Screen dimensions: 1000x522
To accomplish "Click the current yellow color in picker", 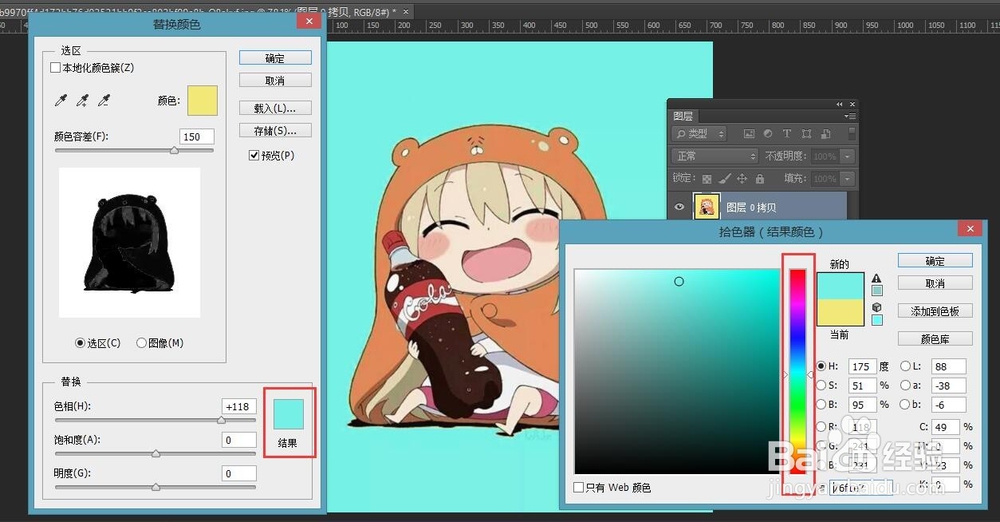I will [x=841, y=312].
